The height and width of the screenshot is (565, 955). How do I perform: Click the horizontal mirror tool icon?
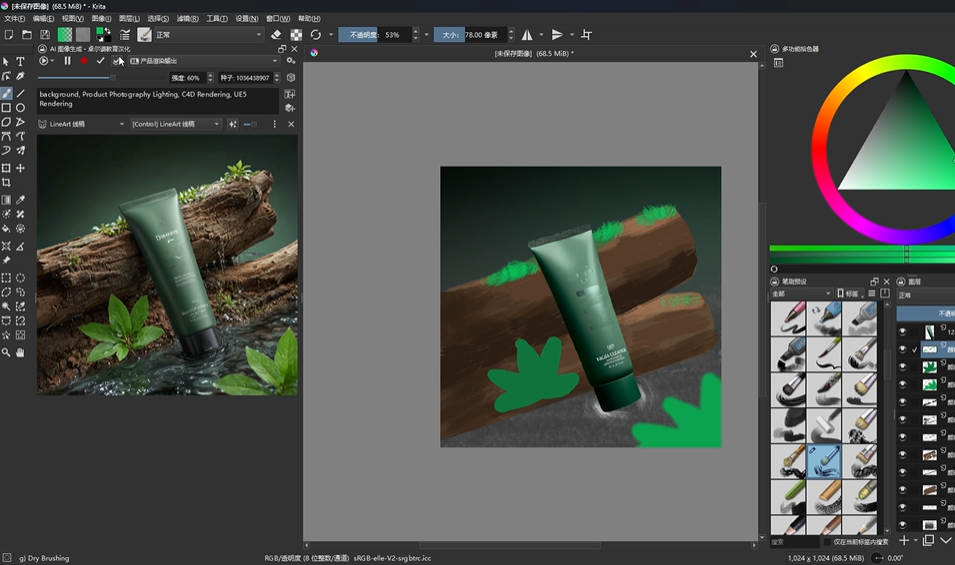tap(527, 35)
